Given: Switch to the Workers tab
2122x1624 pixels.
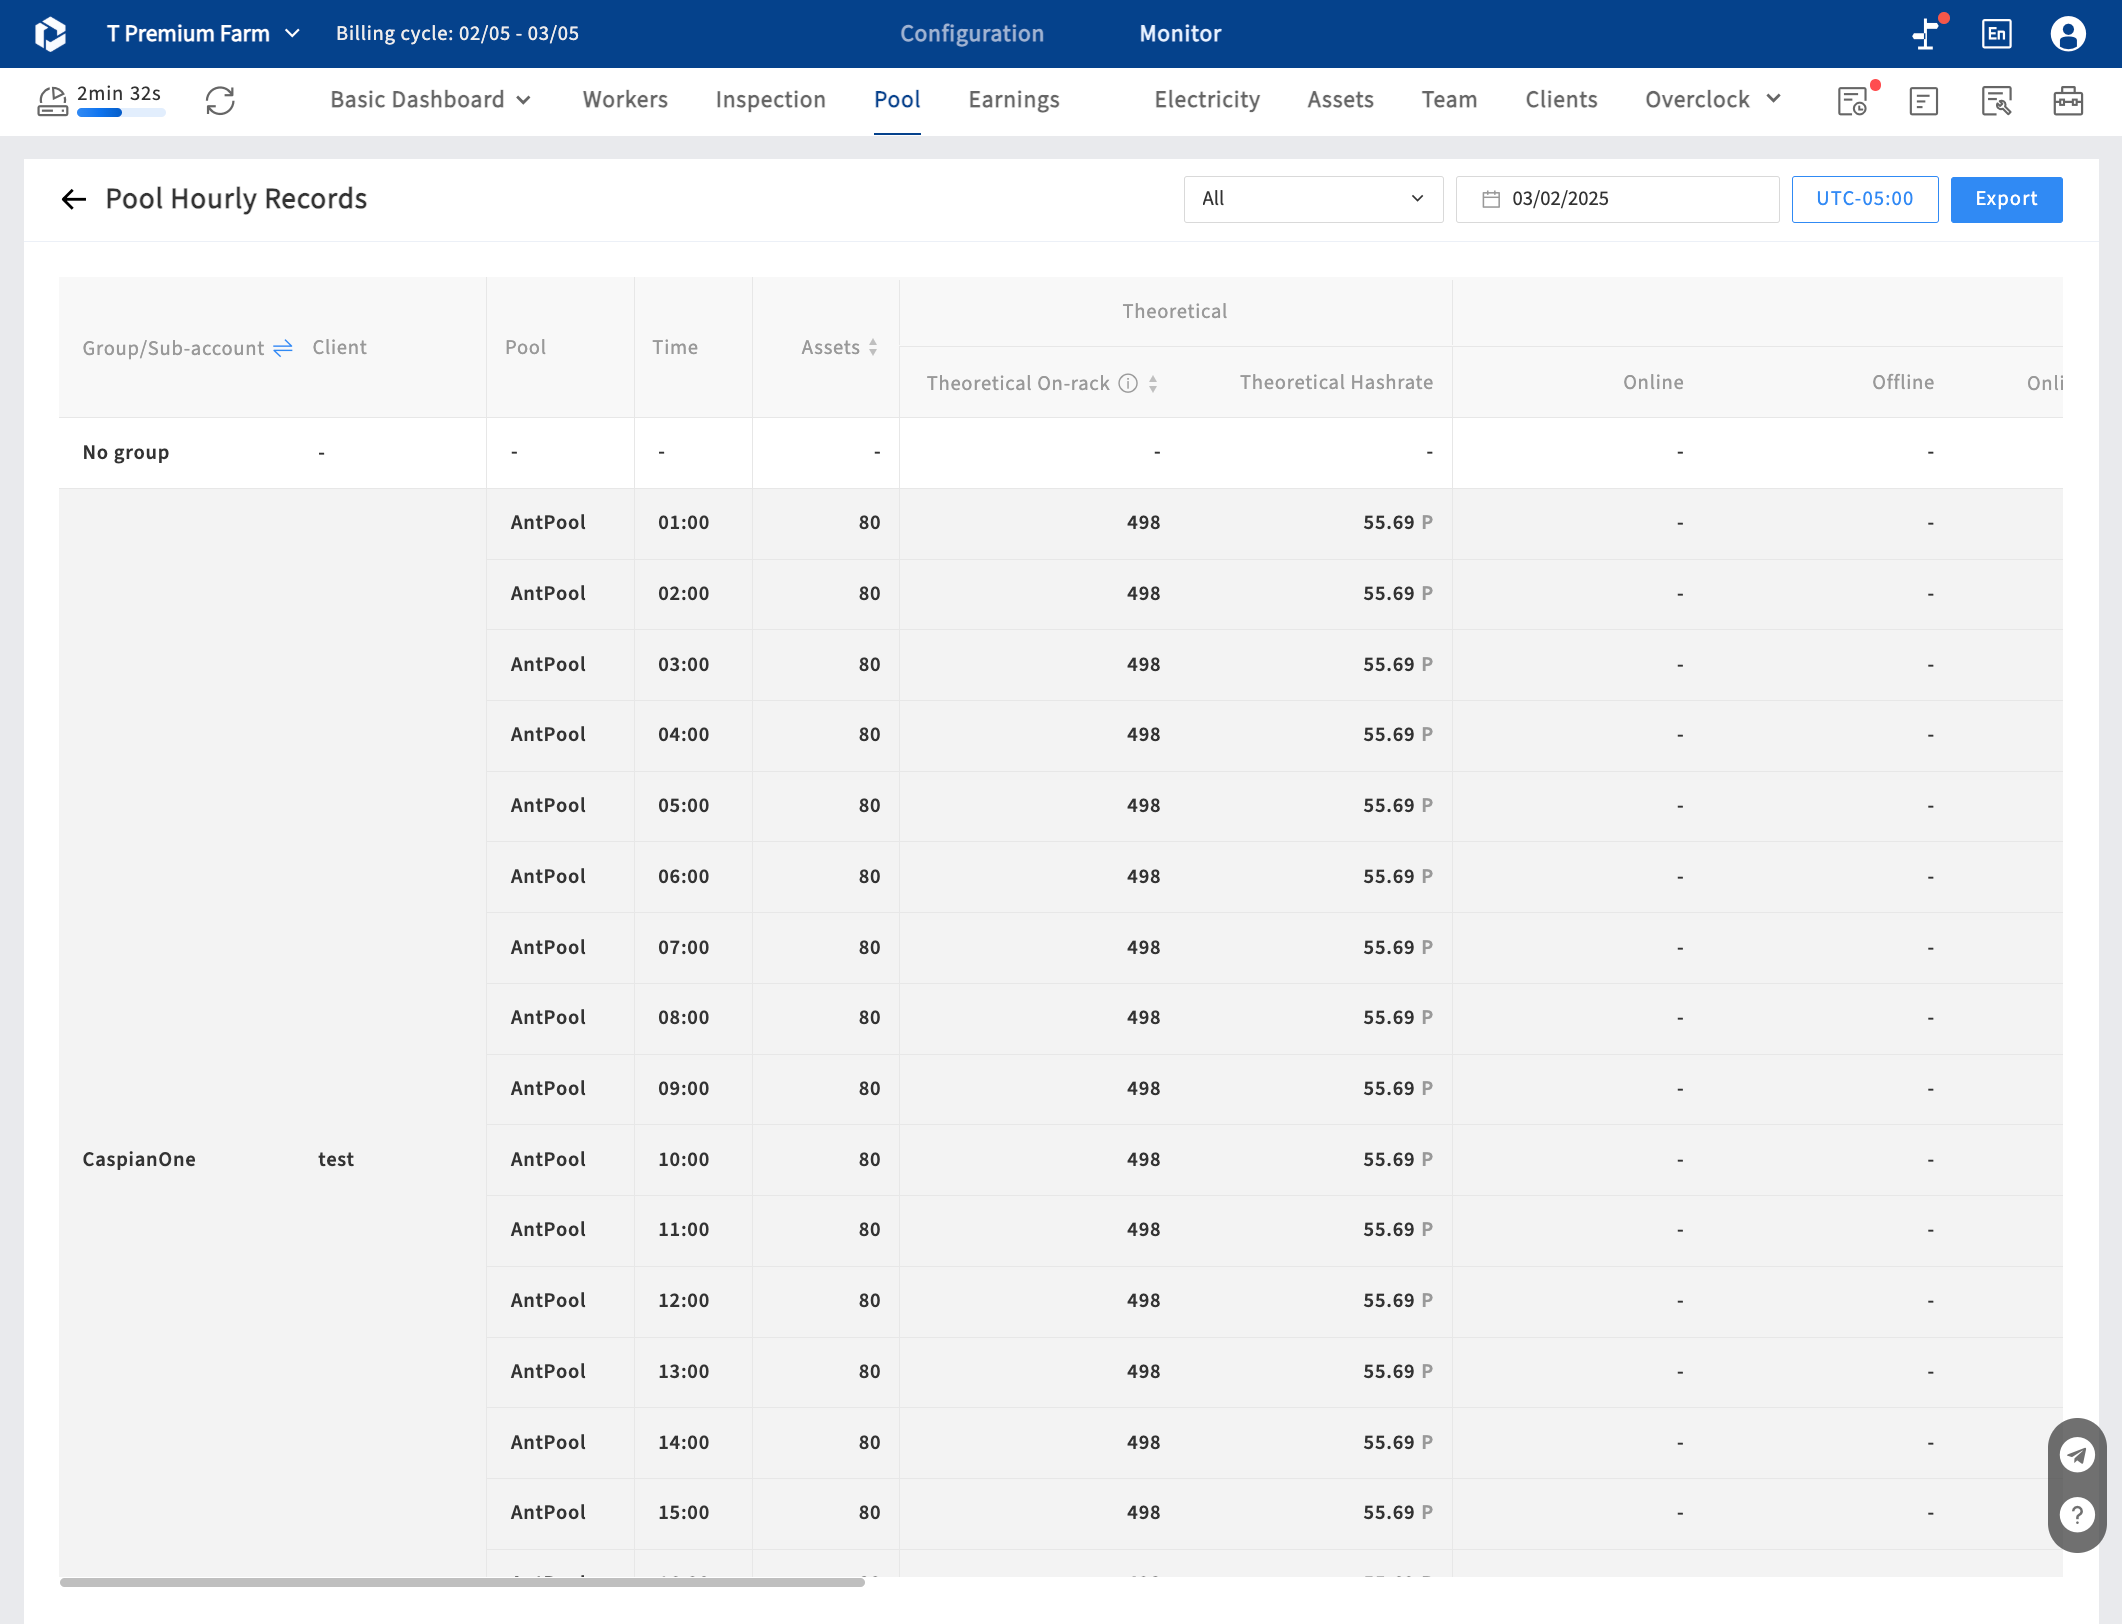Looking at the screenshot, I should click(x=625, y=99).
